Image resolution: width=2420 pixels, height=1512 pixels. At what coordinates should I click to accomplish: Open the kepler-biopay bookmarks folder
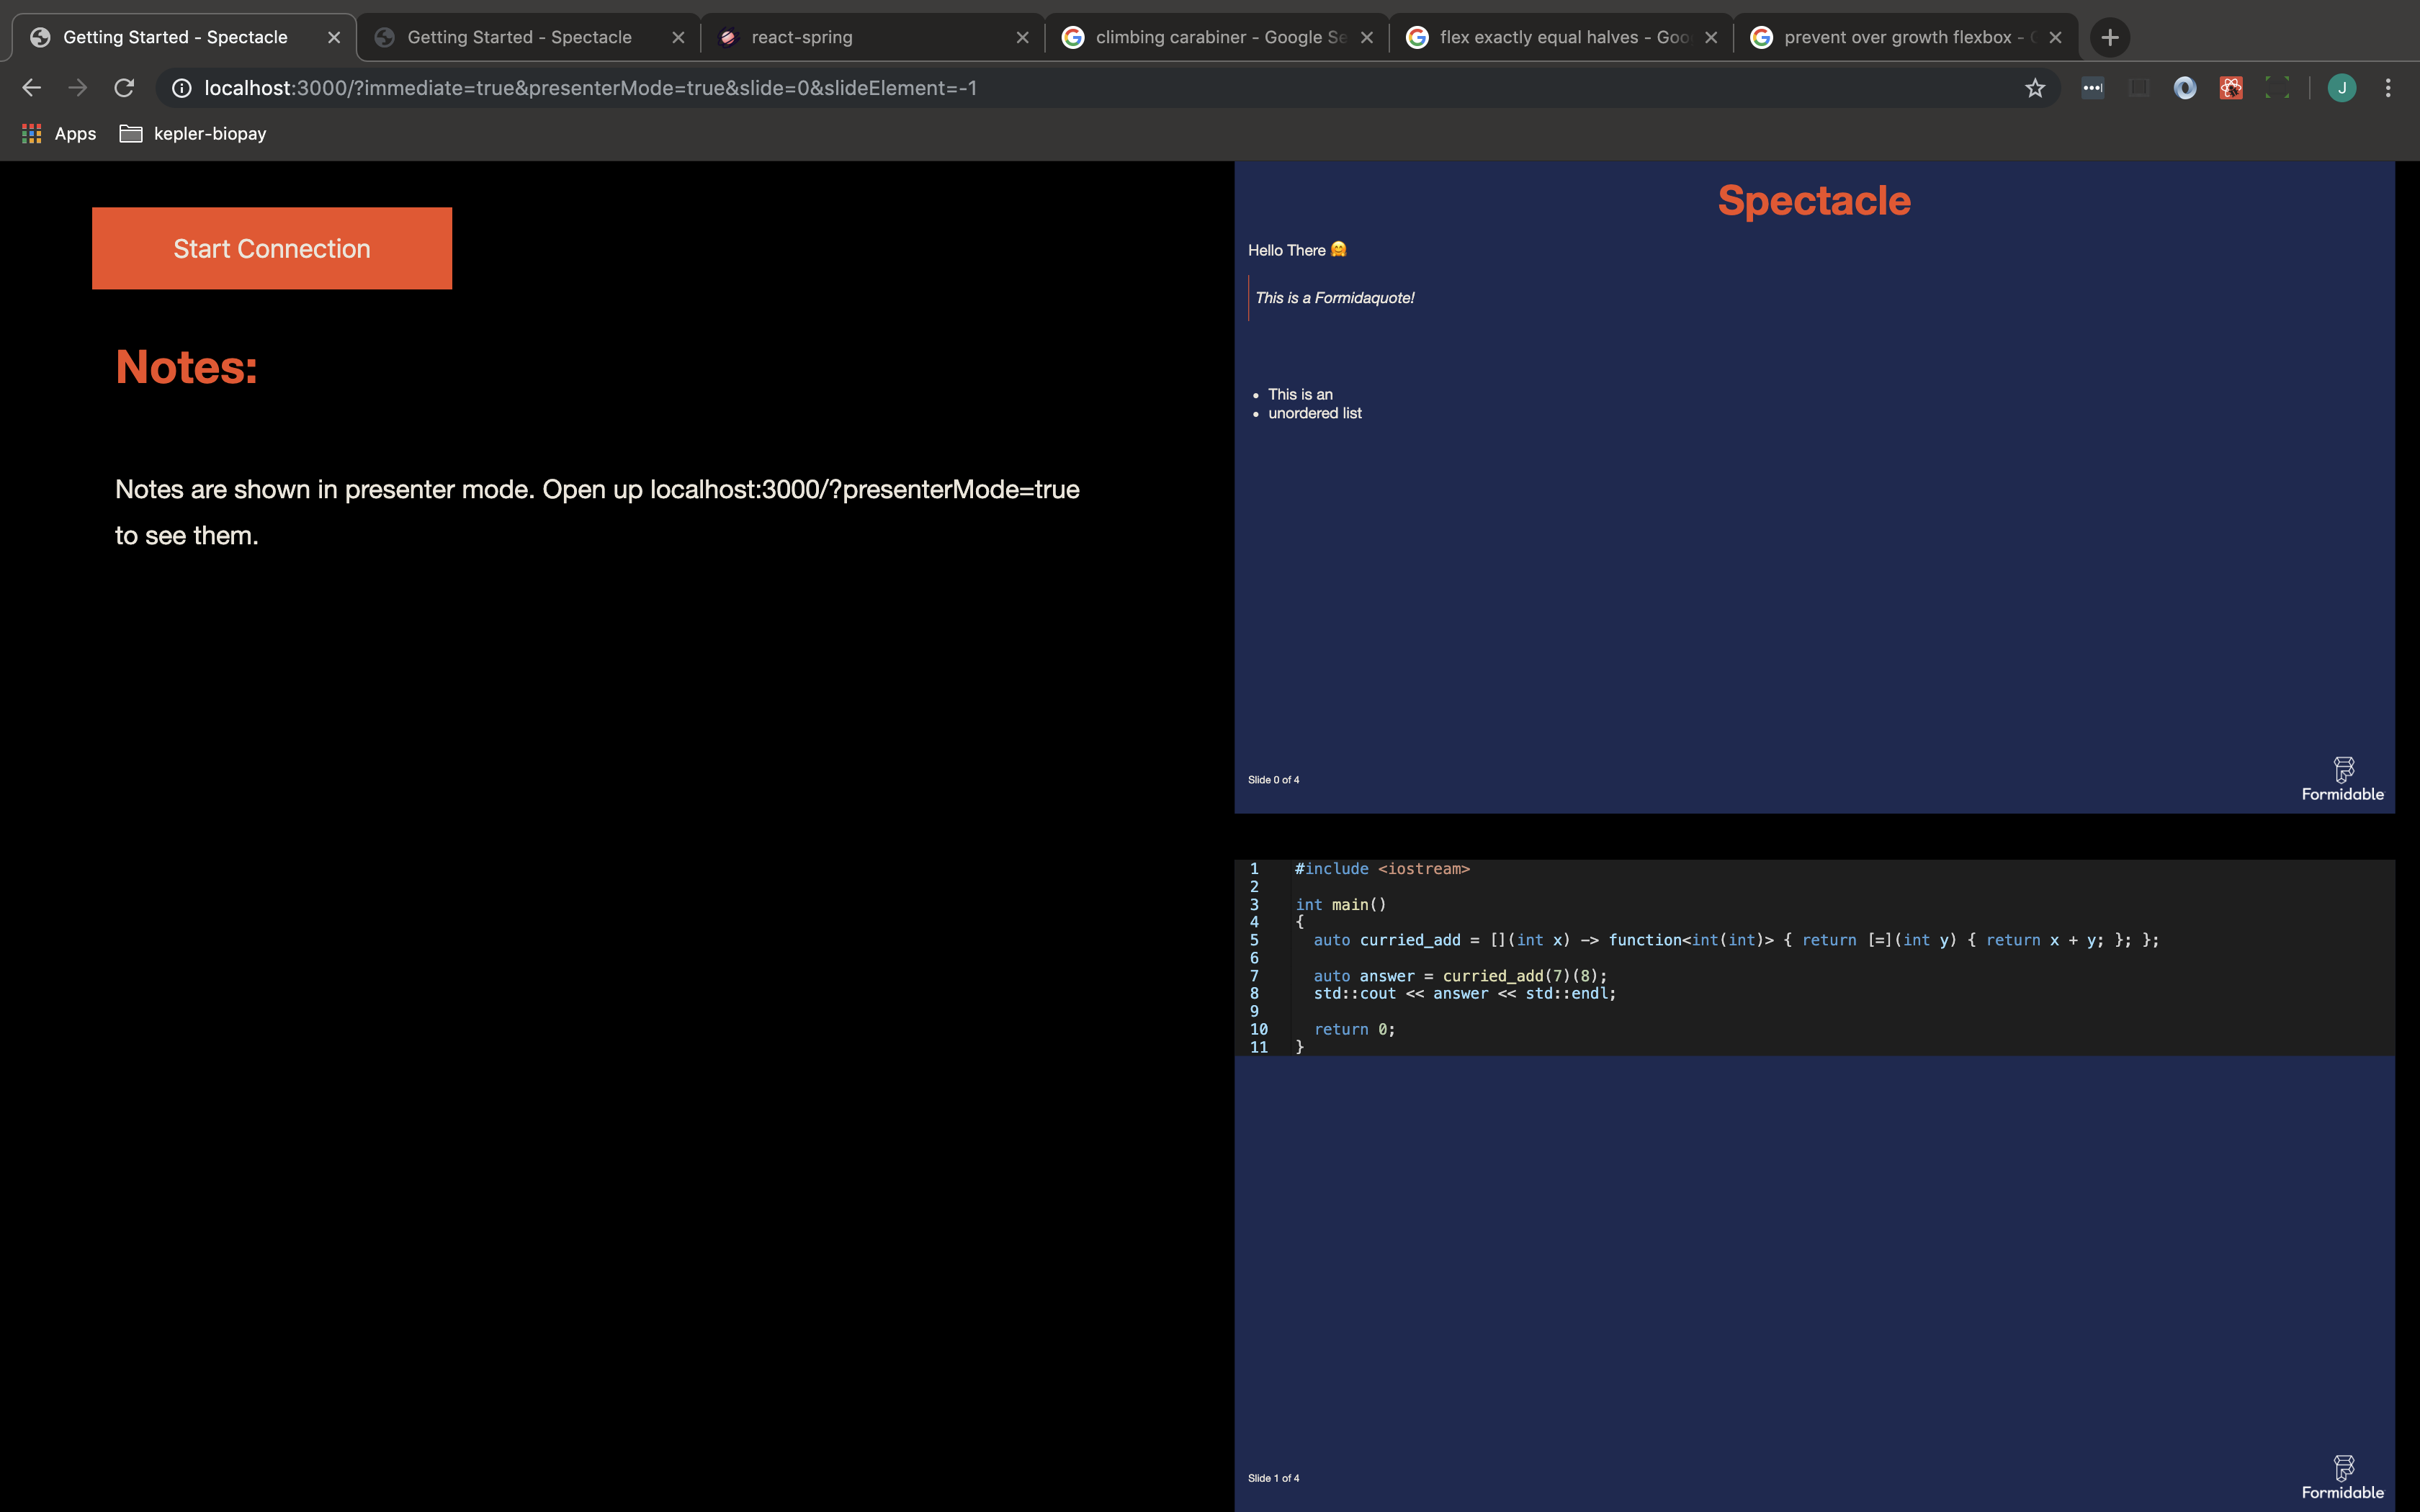point(193,133)
